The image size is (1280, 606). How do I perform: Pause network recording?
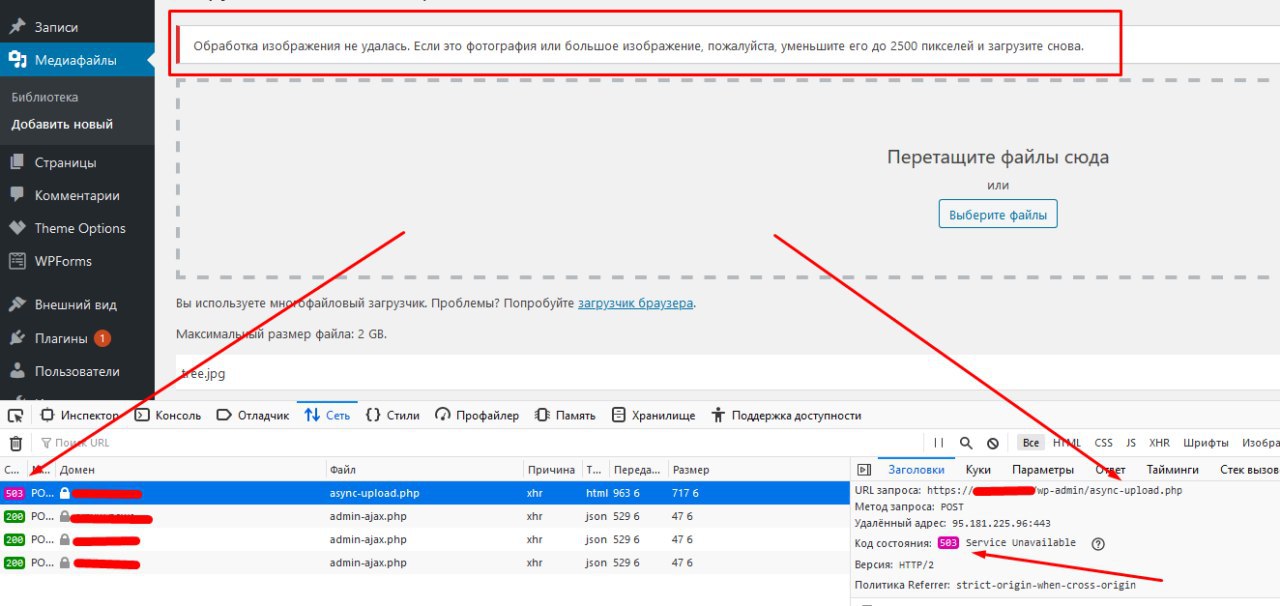(x=938, y=443)
